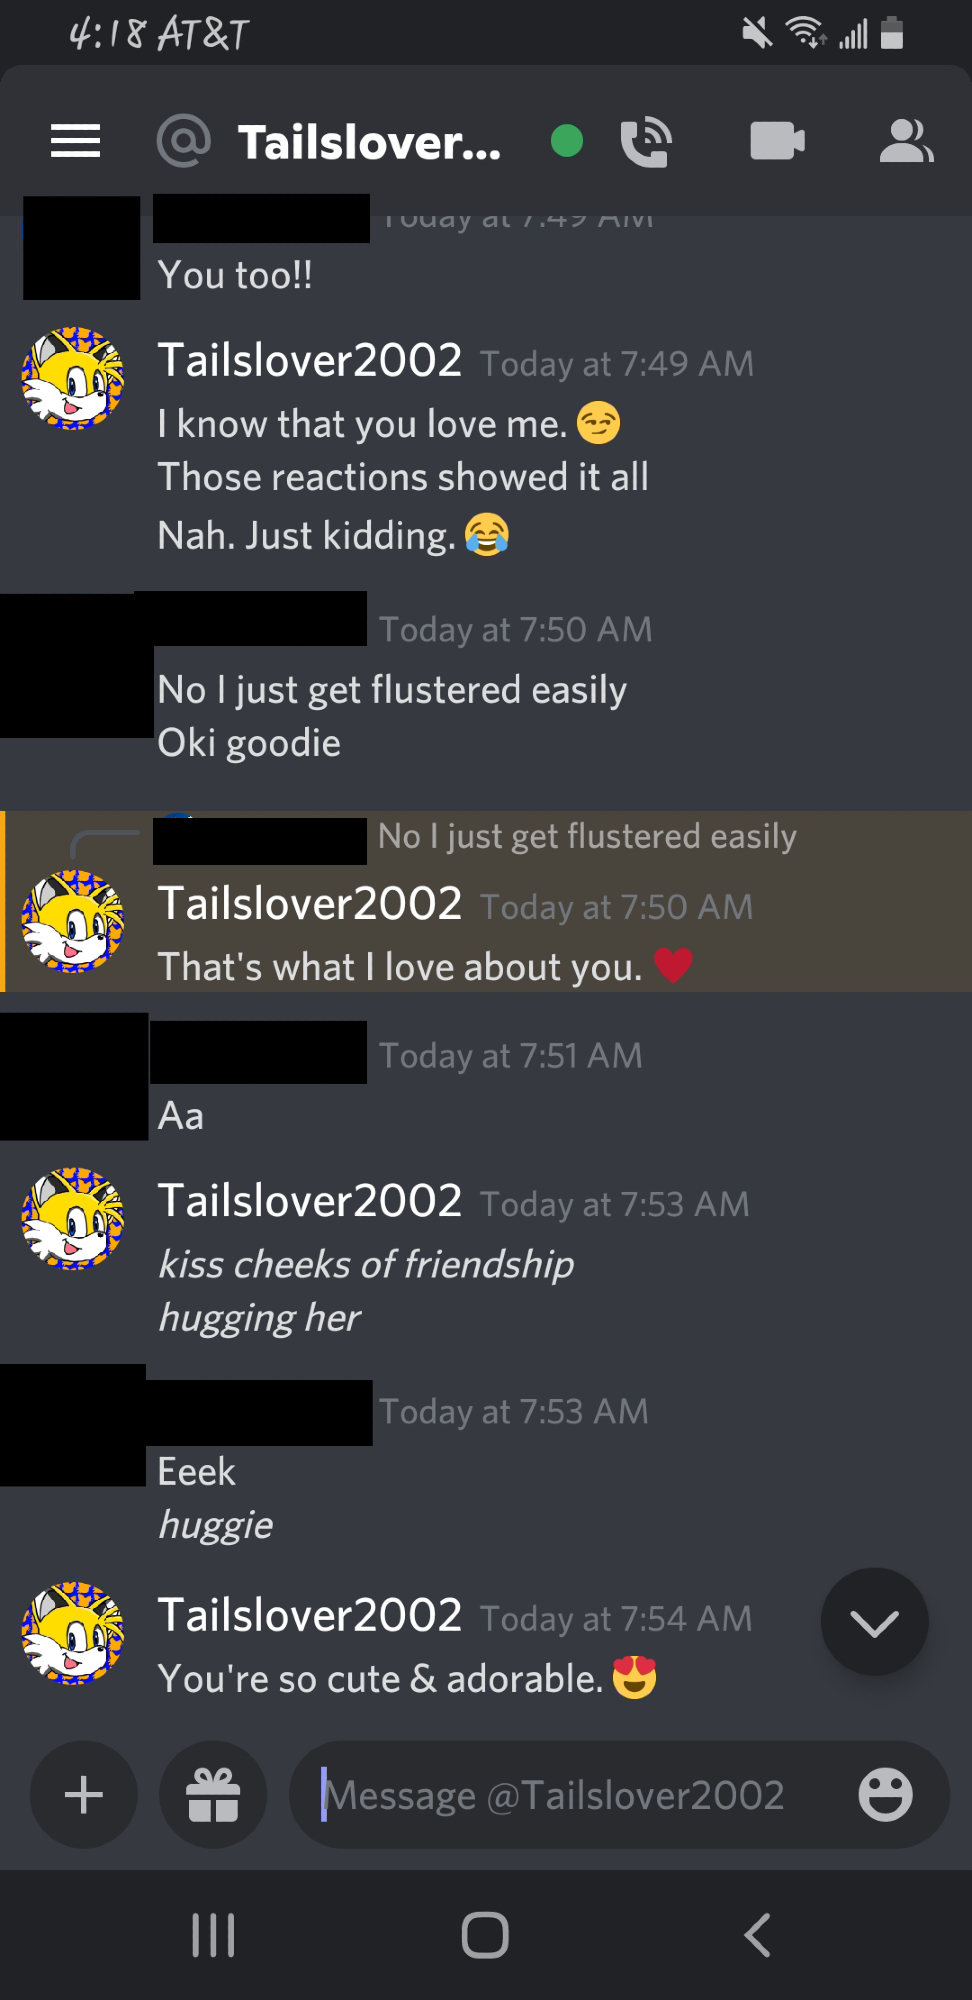The height and width of the screenshot is (2000, 972).
Task: Tap the green online status dot
Action: (567, 141)
